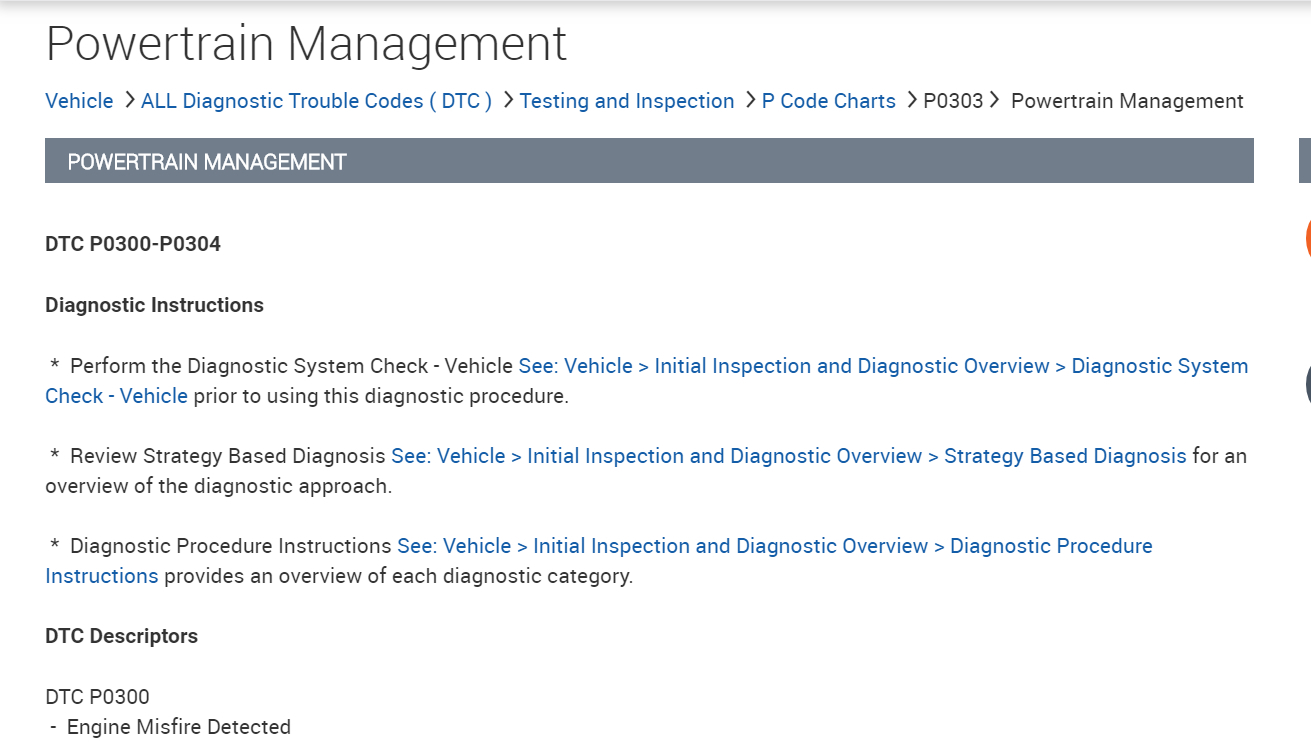Click the chevron arrow before P0303
Viewport: 1311px width, 754px height.
pos(912,100)
